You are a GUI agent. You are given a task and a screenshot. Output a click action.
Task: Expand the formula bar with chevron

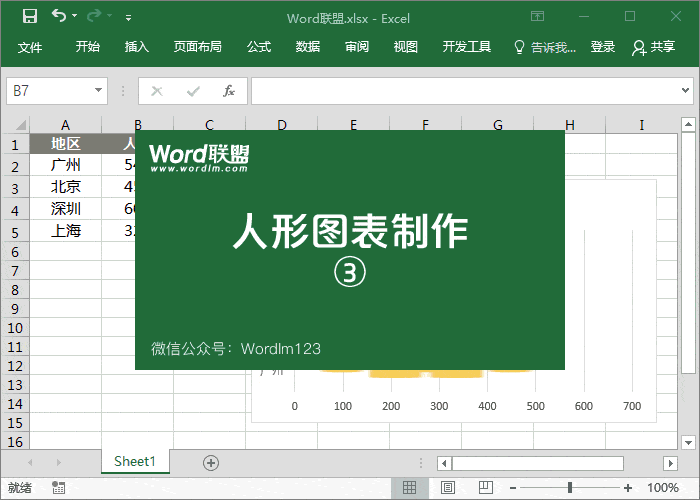685,91
